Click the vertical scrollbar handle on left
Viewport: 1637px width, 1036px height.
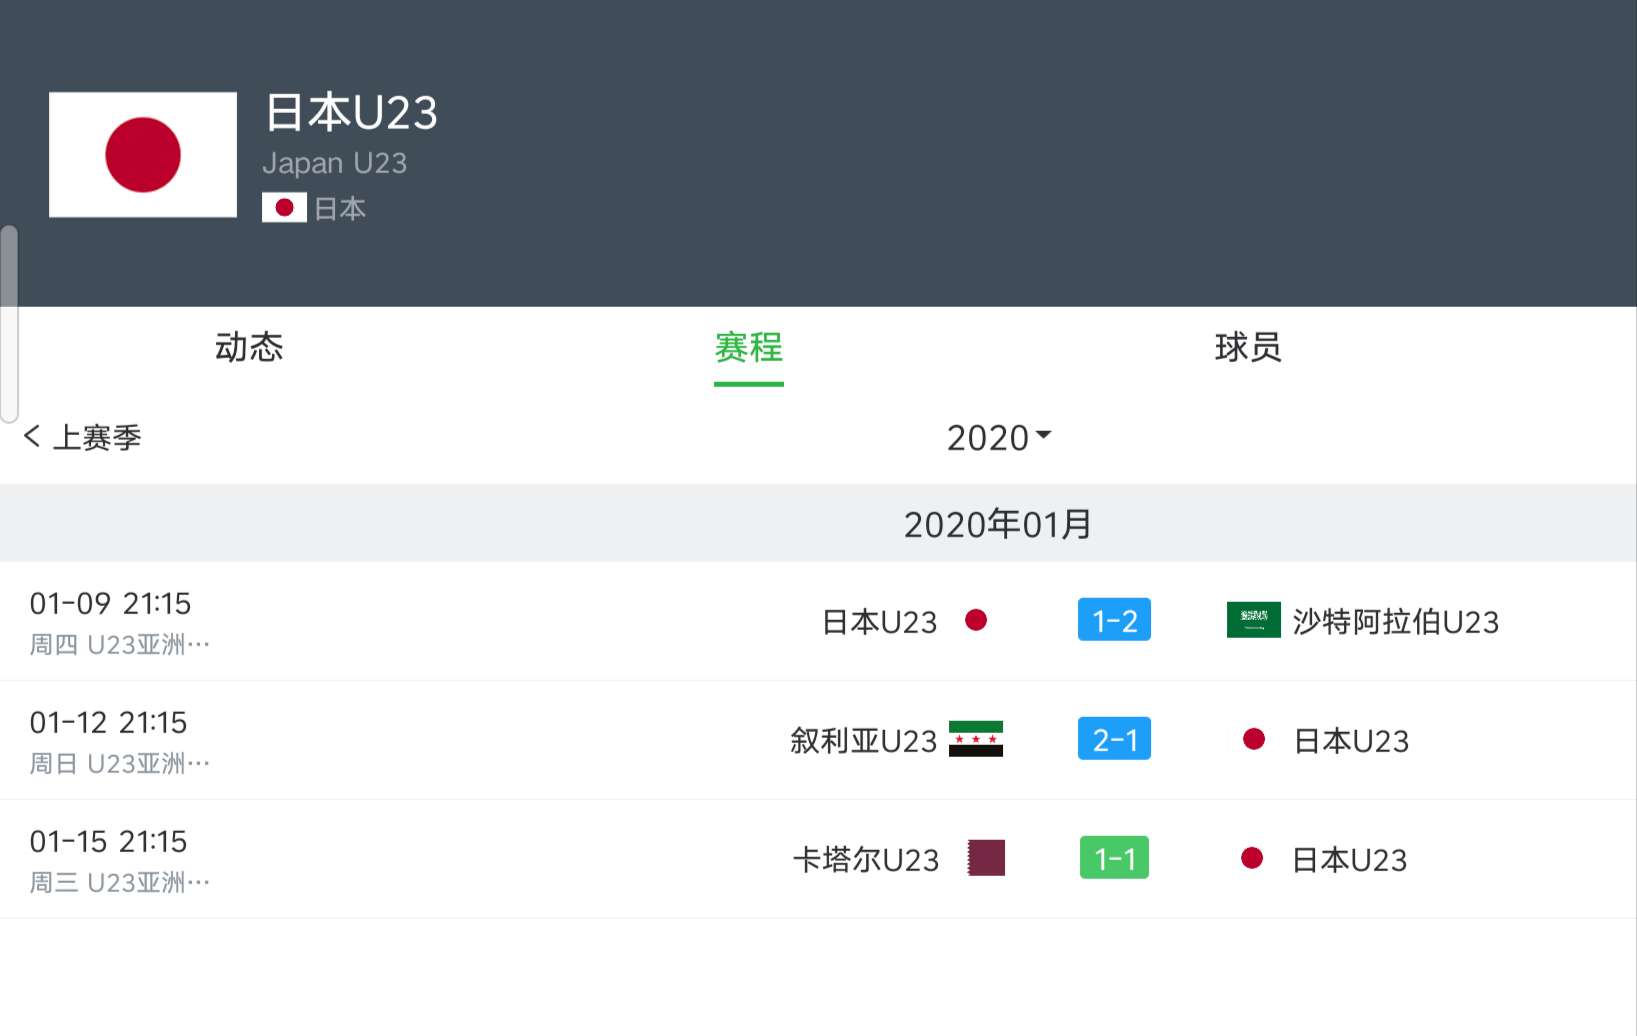9,322
